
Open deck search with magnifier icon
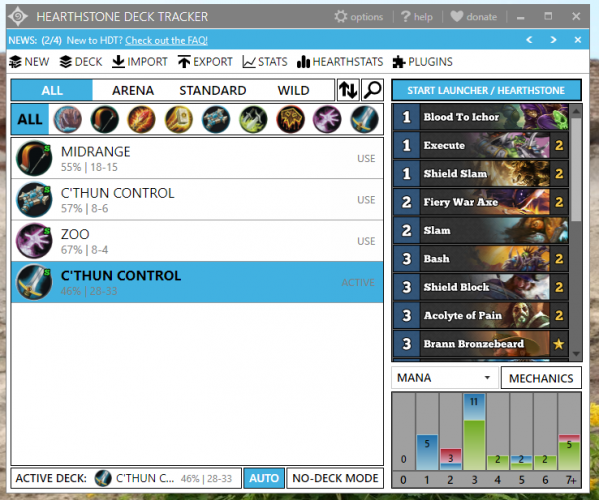[x=372, y=90]
